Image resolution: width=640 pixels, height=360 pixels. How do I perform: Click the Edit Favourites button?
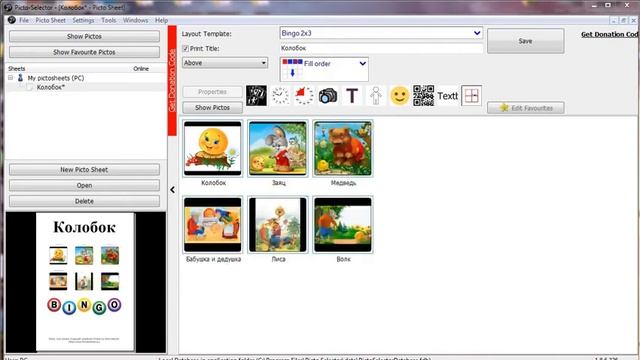coord(526,108)
